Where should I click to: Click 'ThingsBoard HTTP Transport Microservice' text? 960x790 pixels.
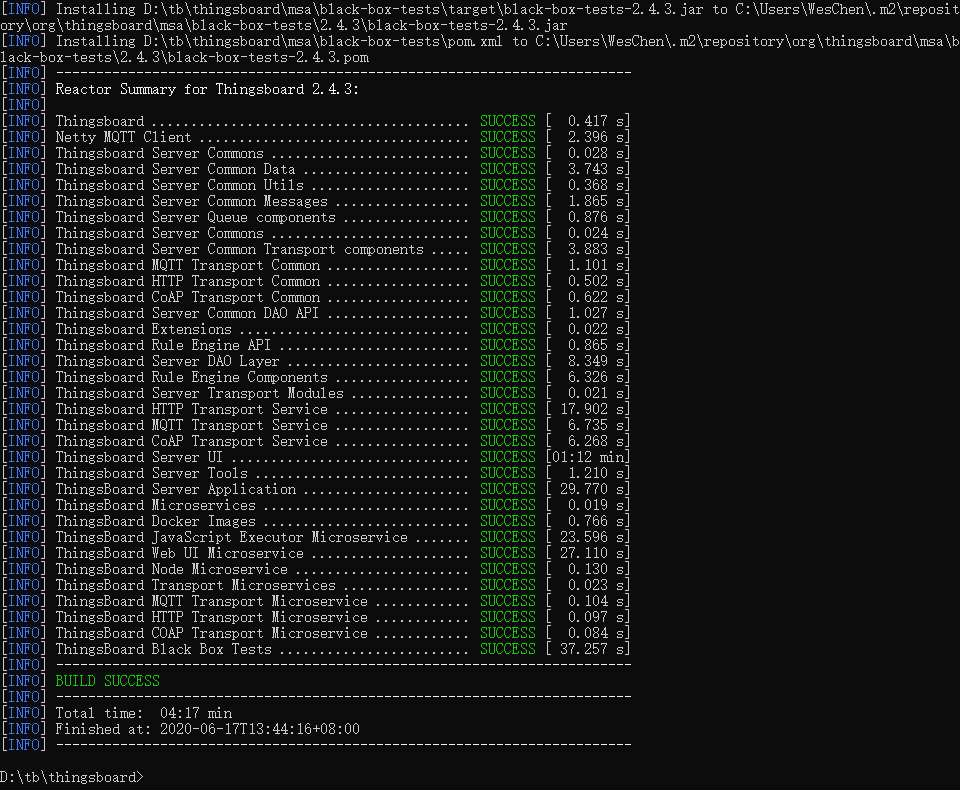pyautogui.click(x=212, y=617)
